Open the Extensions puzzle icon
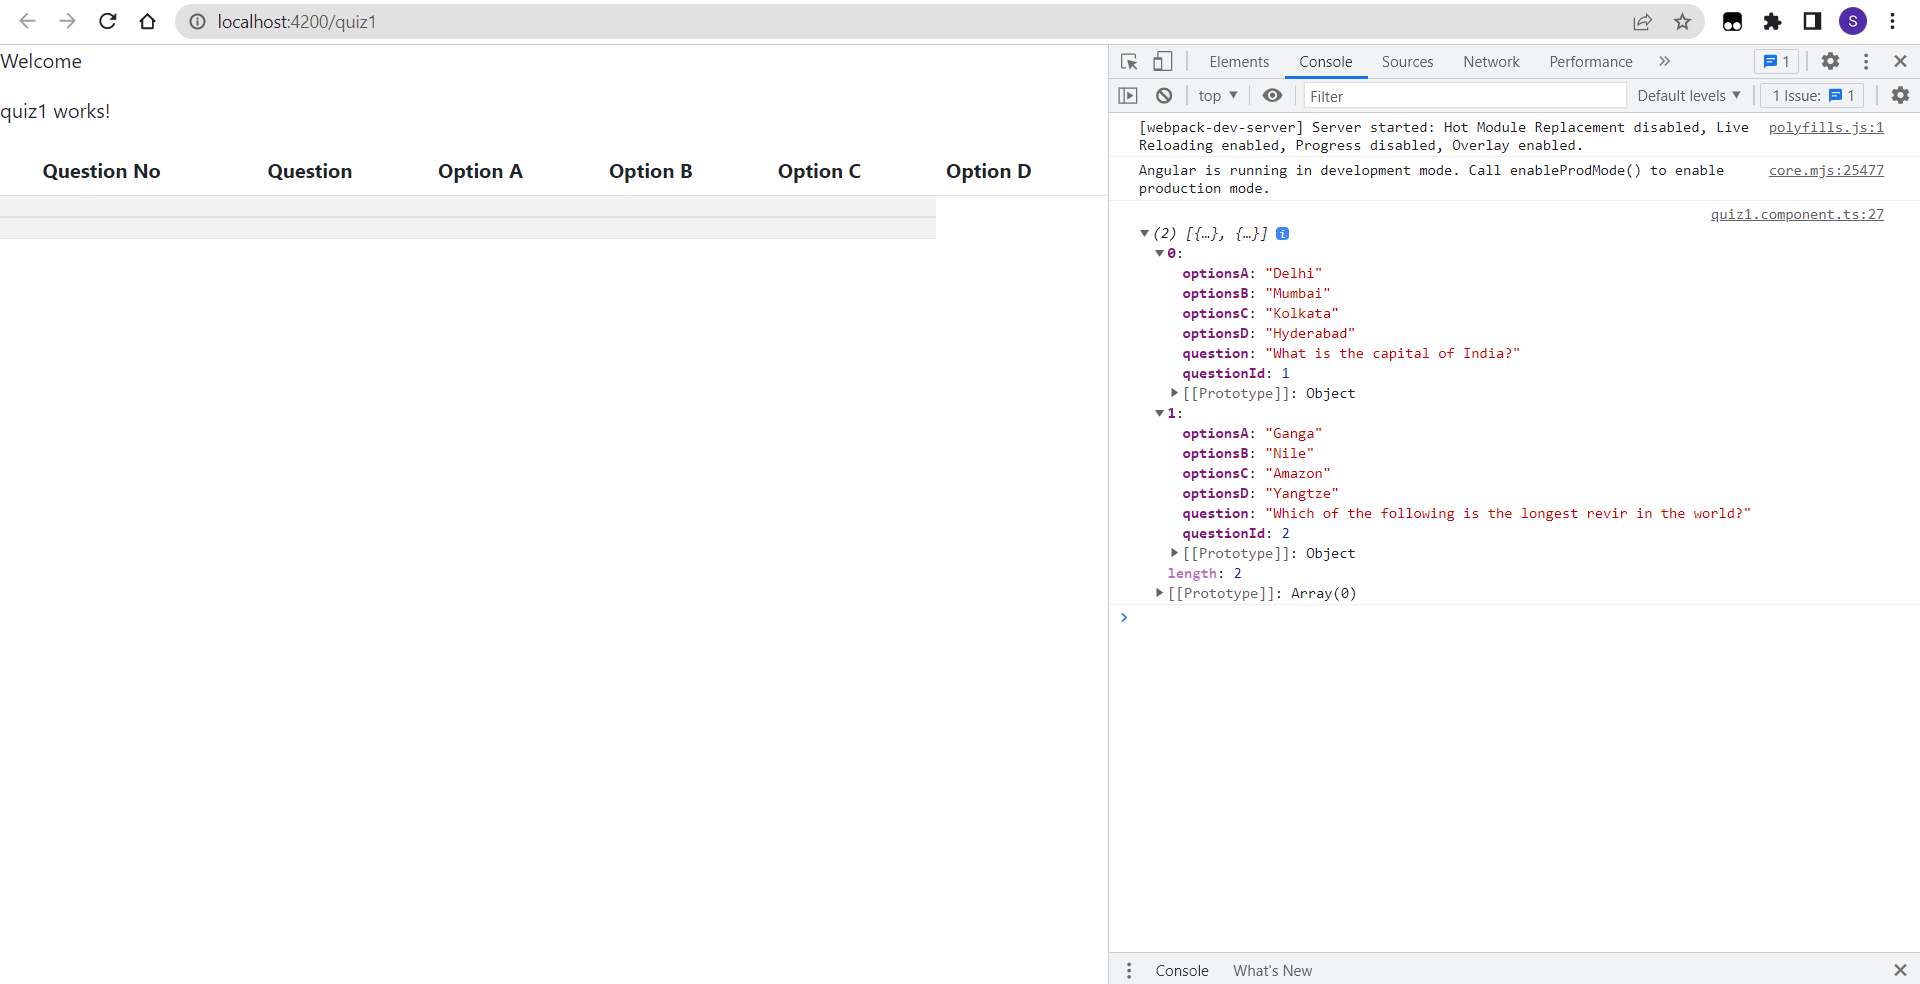The height and width of the screenshot is (984, 1920). pos(1772,21)
